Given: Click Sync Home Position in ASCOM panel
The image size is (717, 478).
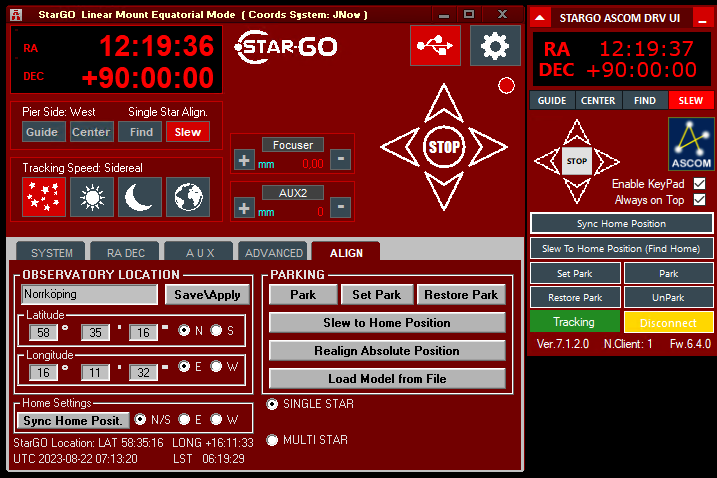Looking at the screenshot, I should (621, 223).
